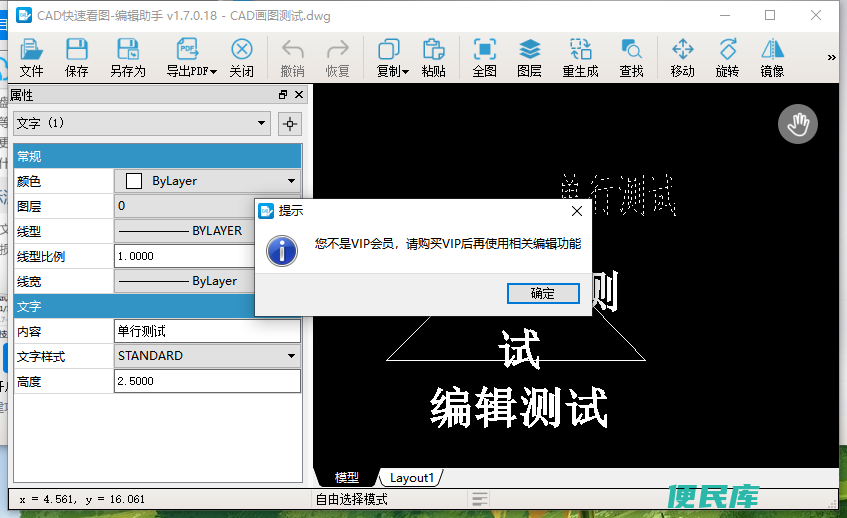Click the command-line lines icon in status bar
The height and width of the screenshot is (518, 847).
click(x=479, y=499)
